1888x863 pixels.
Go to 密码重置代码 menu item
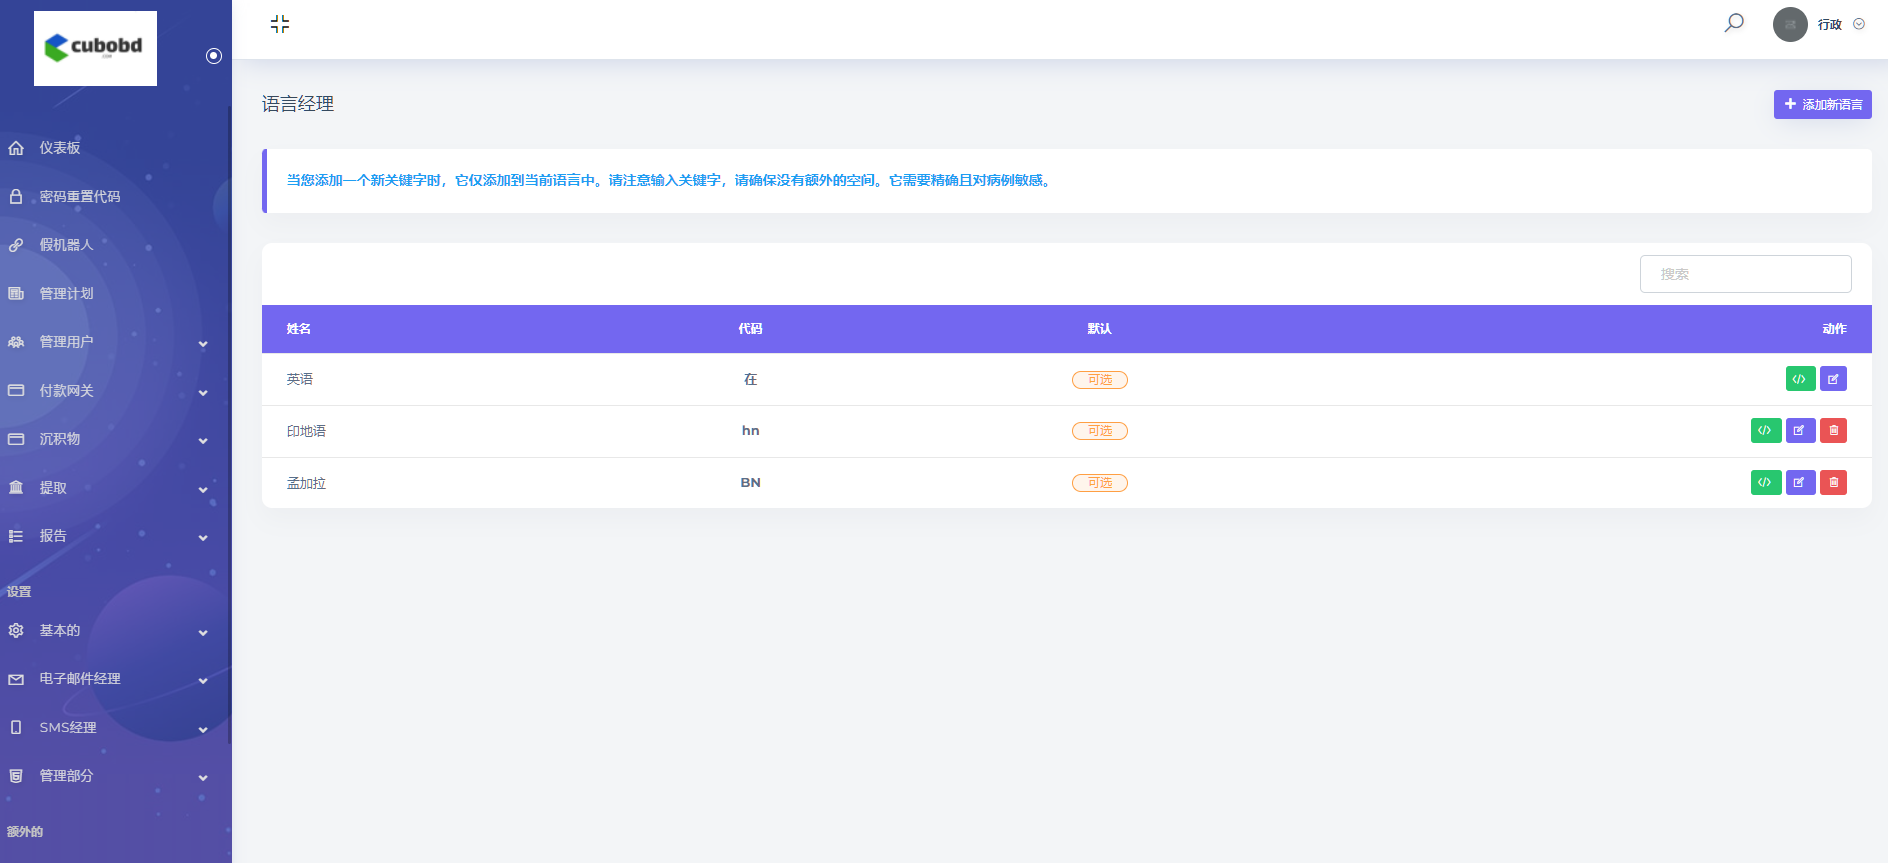pyautogui.click(x=80, y=197)
